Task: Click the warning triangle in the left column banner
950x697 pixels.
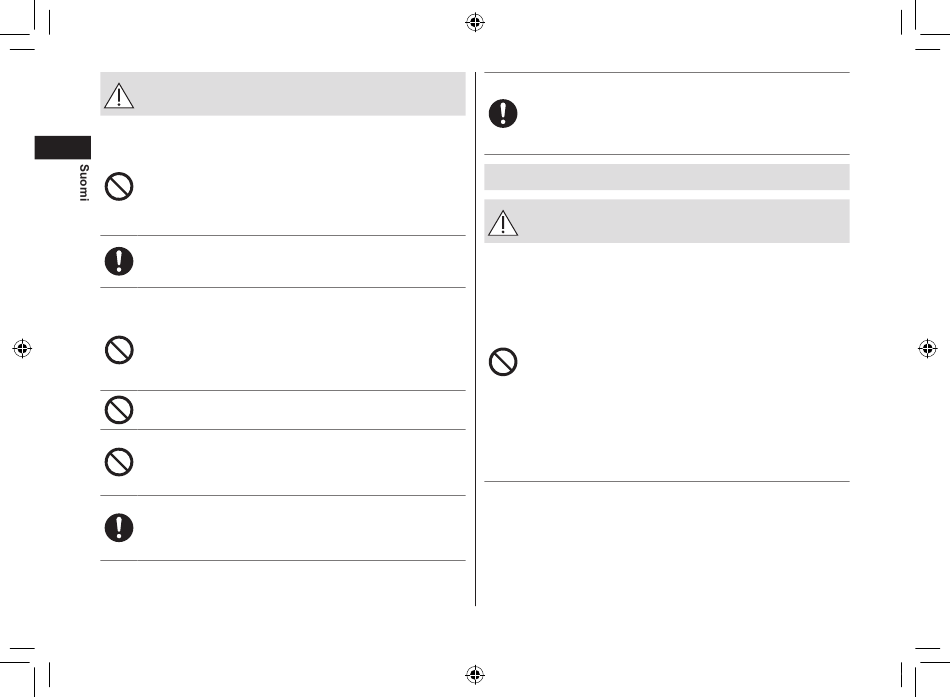Action: coord(119,96)
